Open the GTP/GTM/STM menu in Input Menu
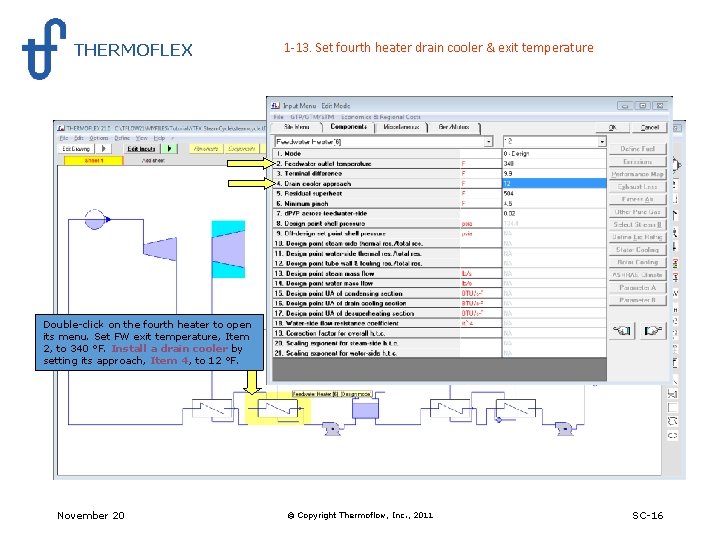The image size is (720, 540). tap(312, 117)
